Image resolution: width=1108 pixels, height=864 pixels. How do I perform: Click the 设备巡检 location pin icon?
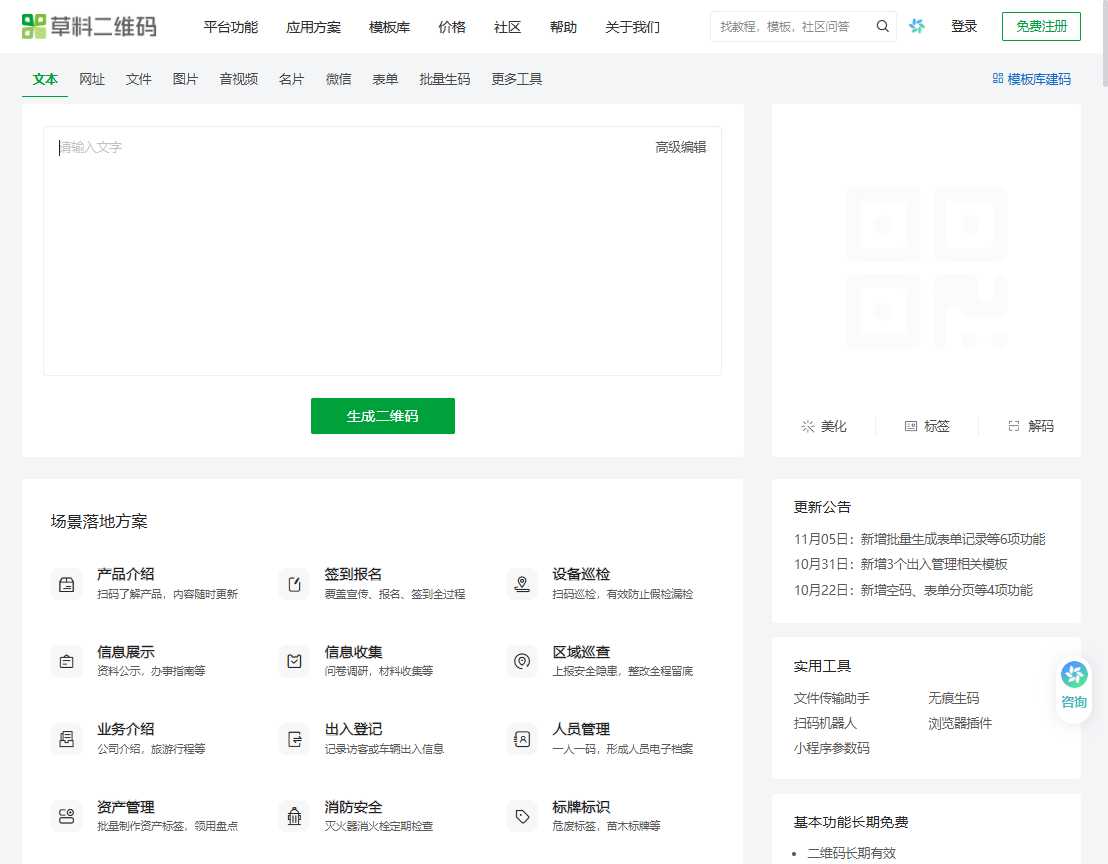coord(521,584)
